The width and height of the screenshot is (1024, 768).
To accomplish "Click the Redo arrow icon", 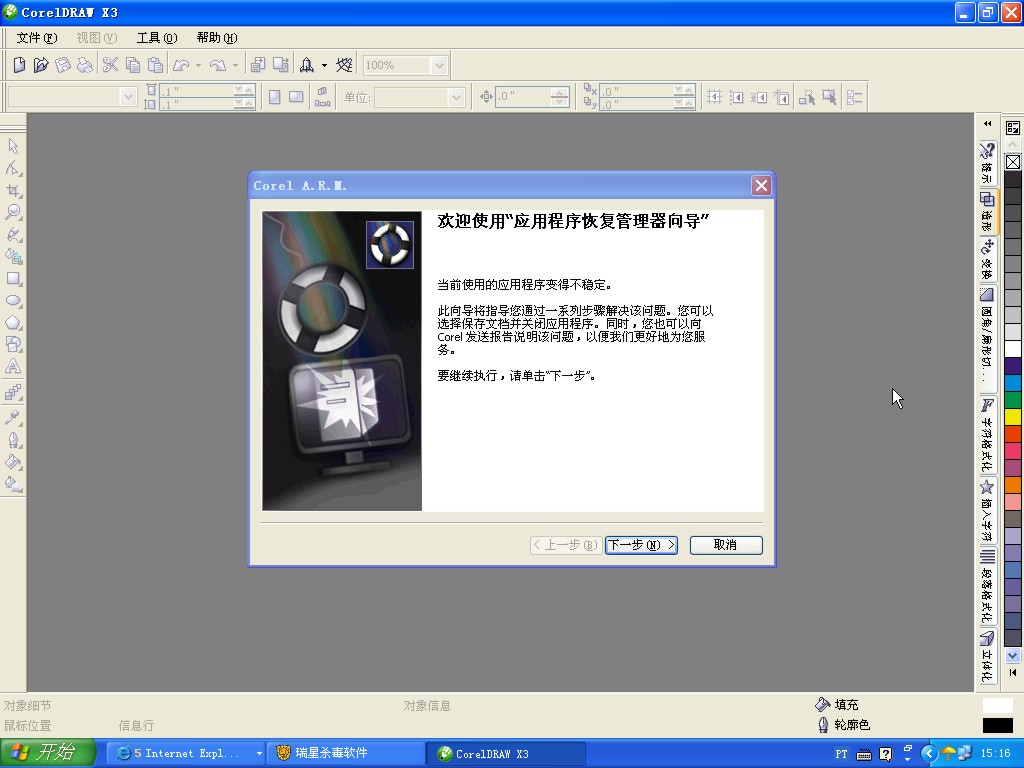I will tap(218, 65).
